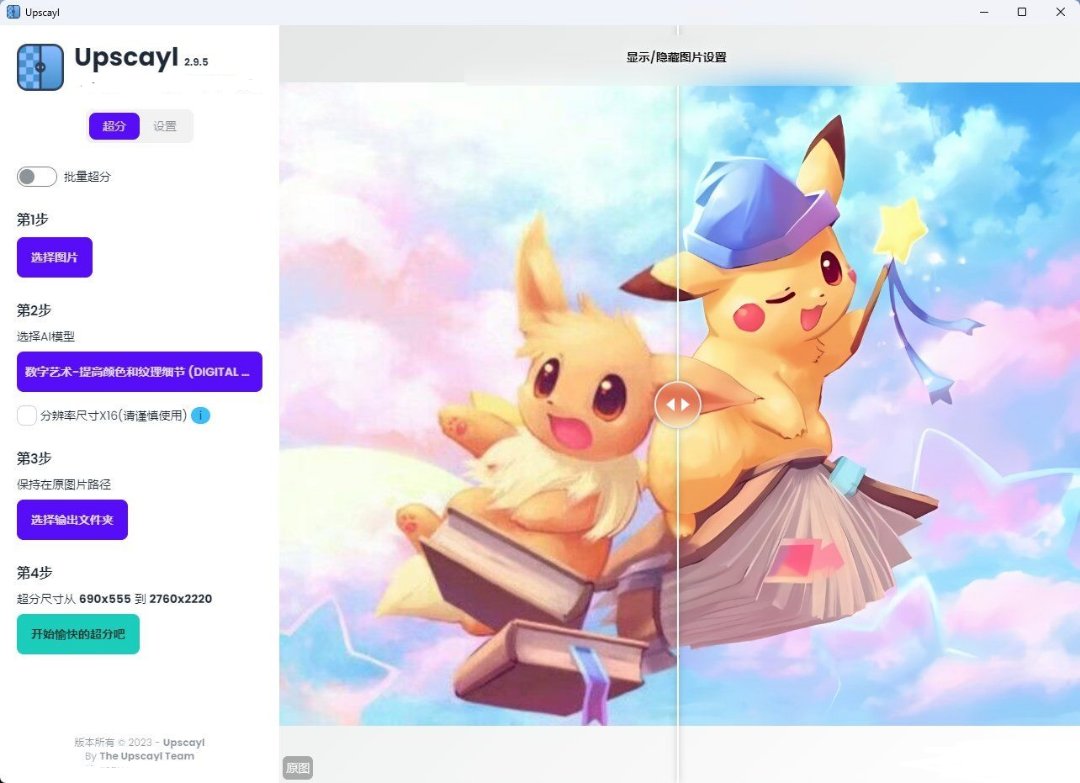Enable the 批量超分 batch toggle
The image size is (1080, 783).
(x=37, y=177)
